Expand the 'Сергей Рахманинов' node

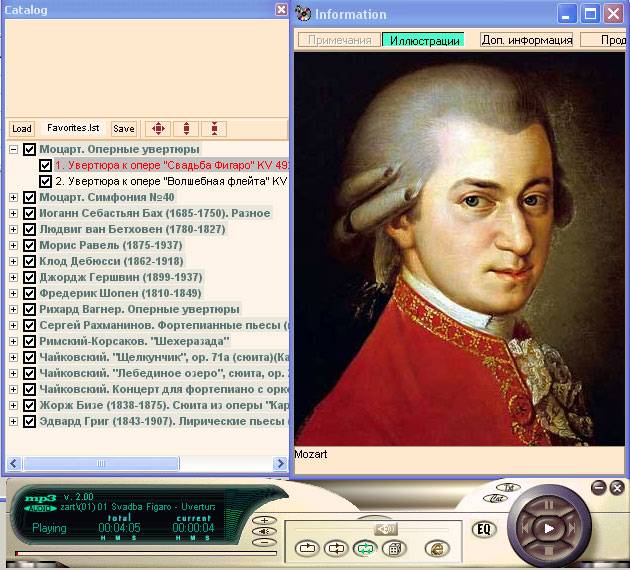pyautogui.click(x=13, y=325)
